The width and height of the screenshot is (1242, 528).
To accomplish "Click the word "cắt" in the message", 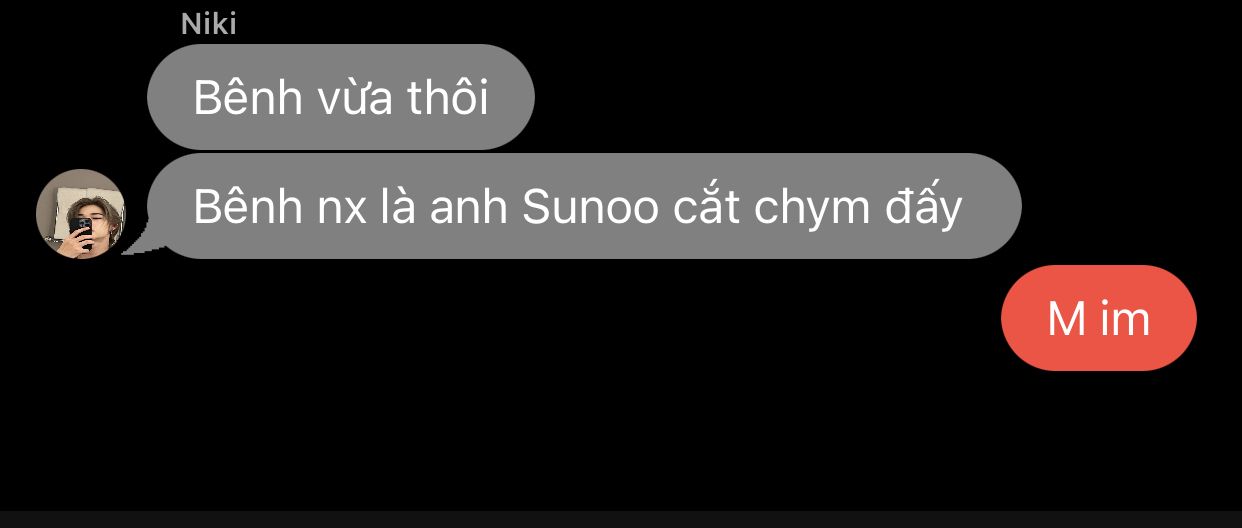I will coord(706,206).
